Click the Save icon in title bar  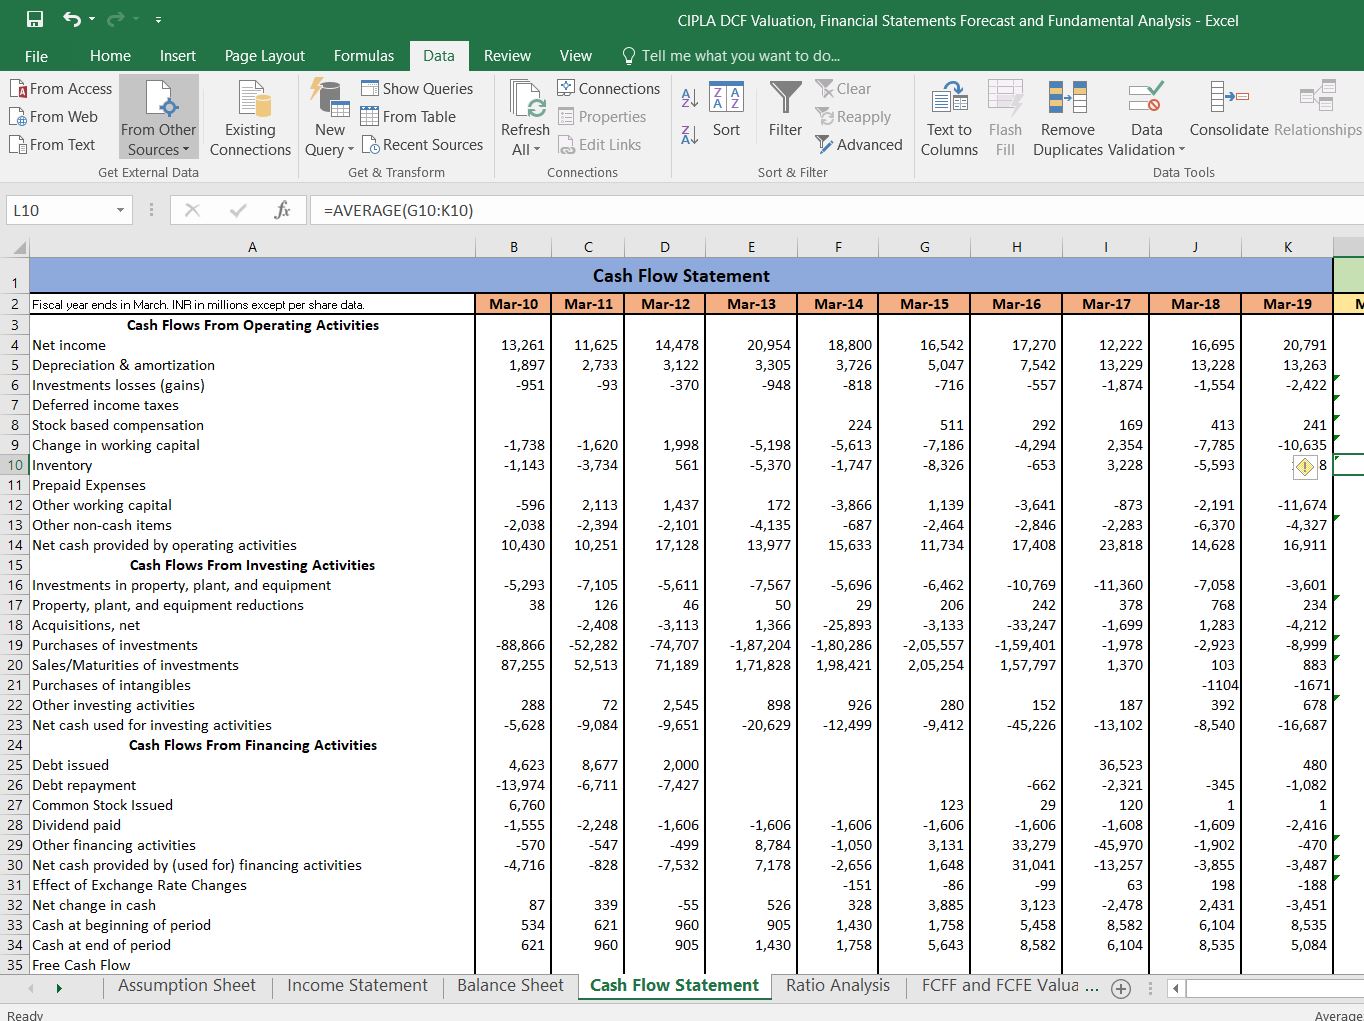pyautogui.click(x=35, y=20)
